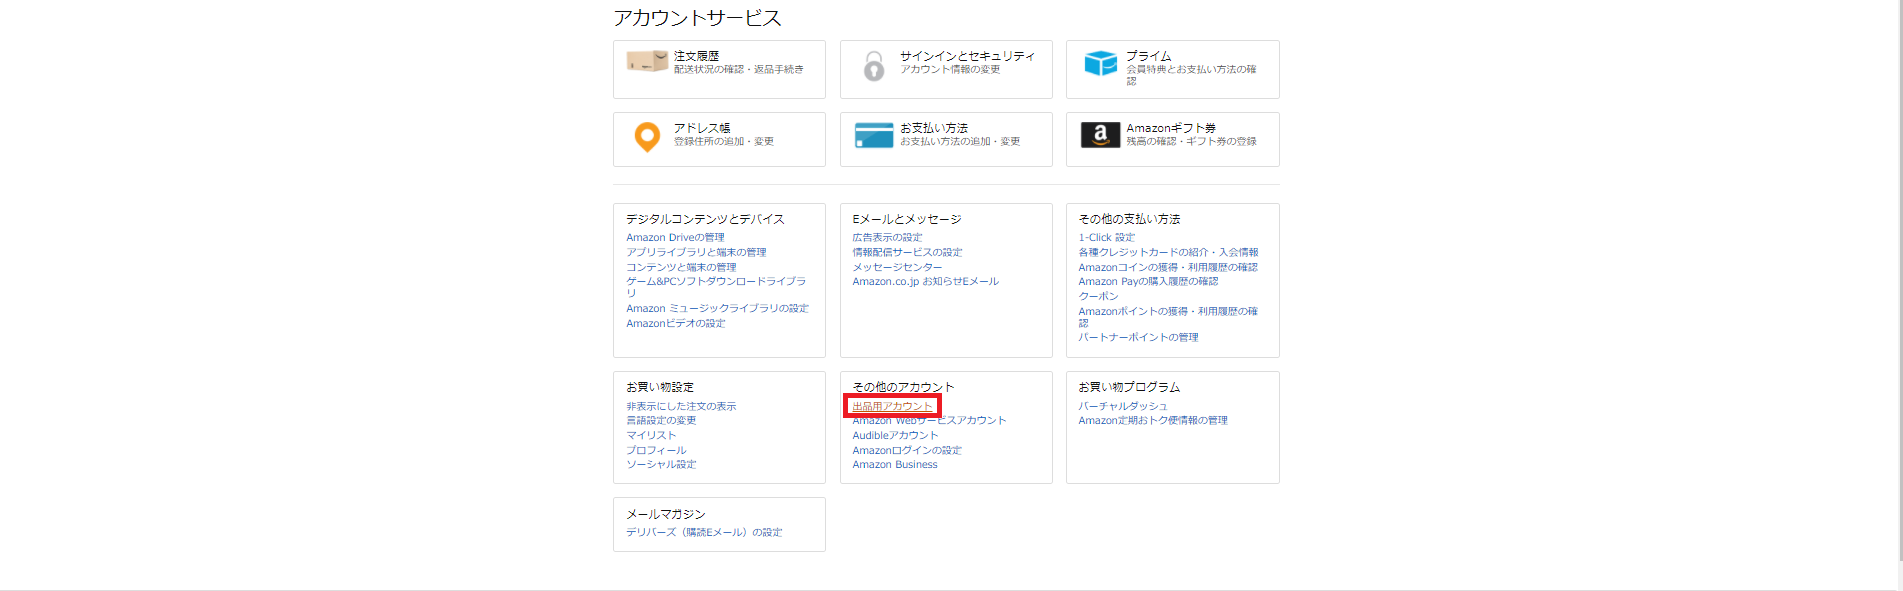Open デリバーズ（購読Eメール）の設定 link
The height and width of the screenshot is (591, 1903).
(x=704, y=533)
